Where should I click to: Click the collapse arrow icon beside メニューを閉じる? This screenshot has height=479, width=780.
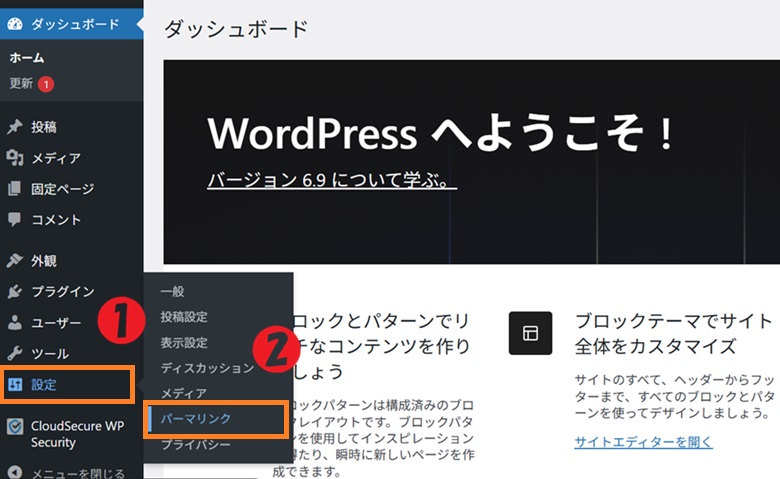click(15, 472)
